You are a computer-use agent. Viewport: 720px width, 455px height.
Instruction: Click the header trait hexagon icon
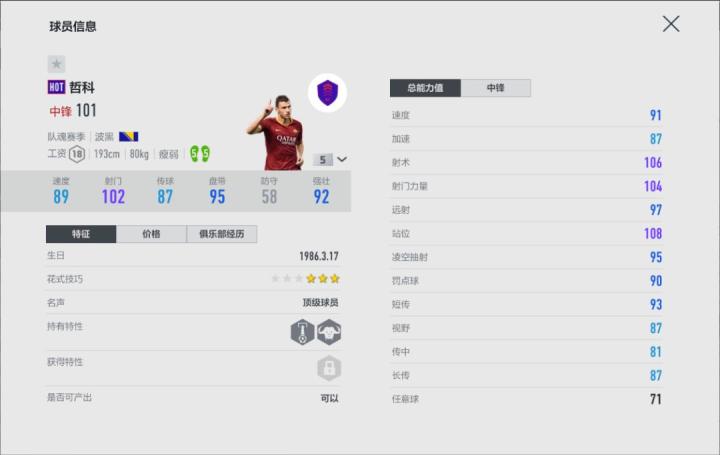click(303, 332)
